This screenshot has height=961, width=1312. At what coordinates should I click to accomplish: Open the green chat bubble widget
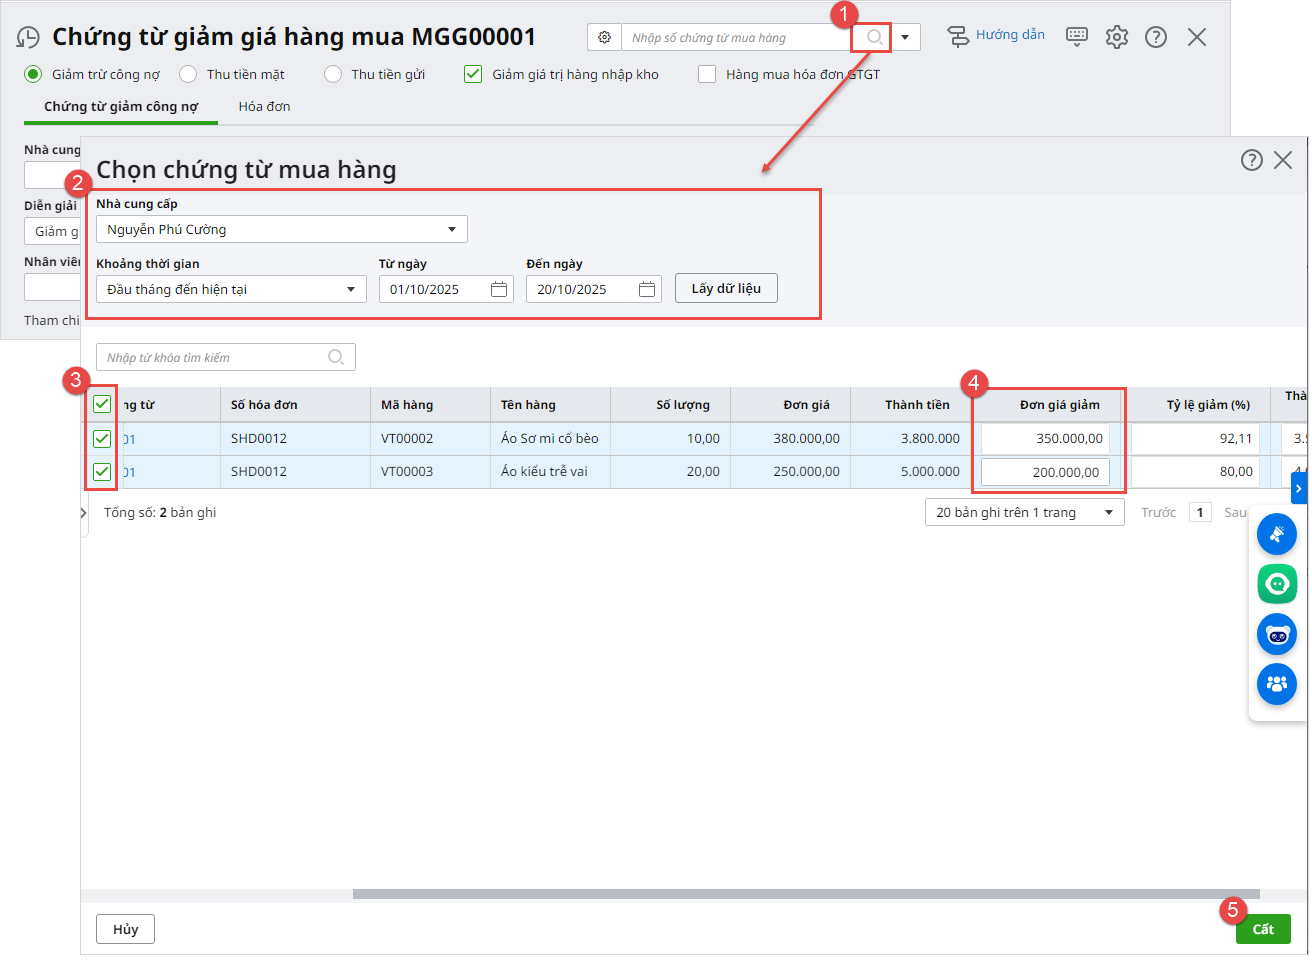[x=1277, y=584]
